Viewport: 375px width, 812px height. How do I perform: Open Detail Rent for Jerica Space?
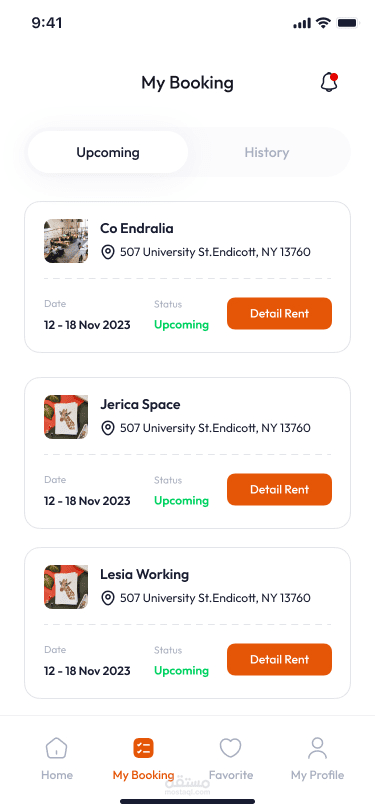279,489
